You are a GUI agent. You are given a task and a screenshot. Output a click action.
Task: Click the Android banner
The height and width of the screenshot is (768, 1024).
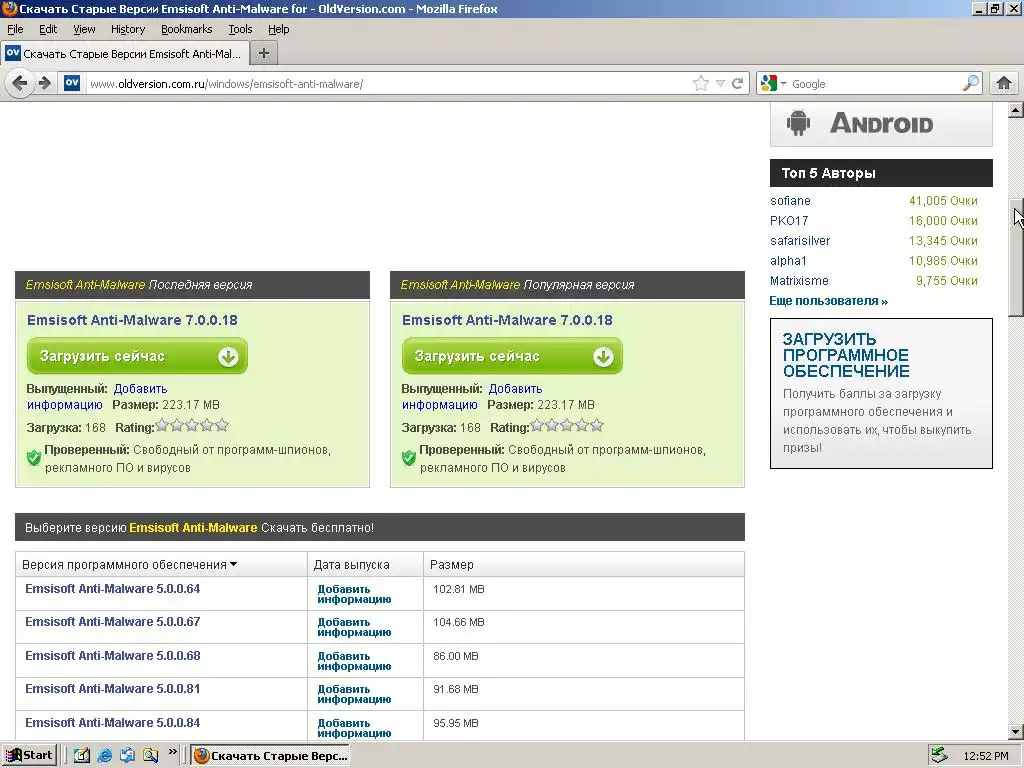[x=881, y=124]
